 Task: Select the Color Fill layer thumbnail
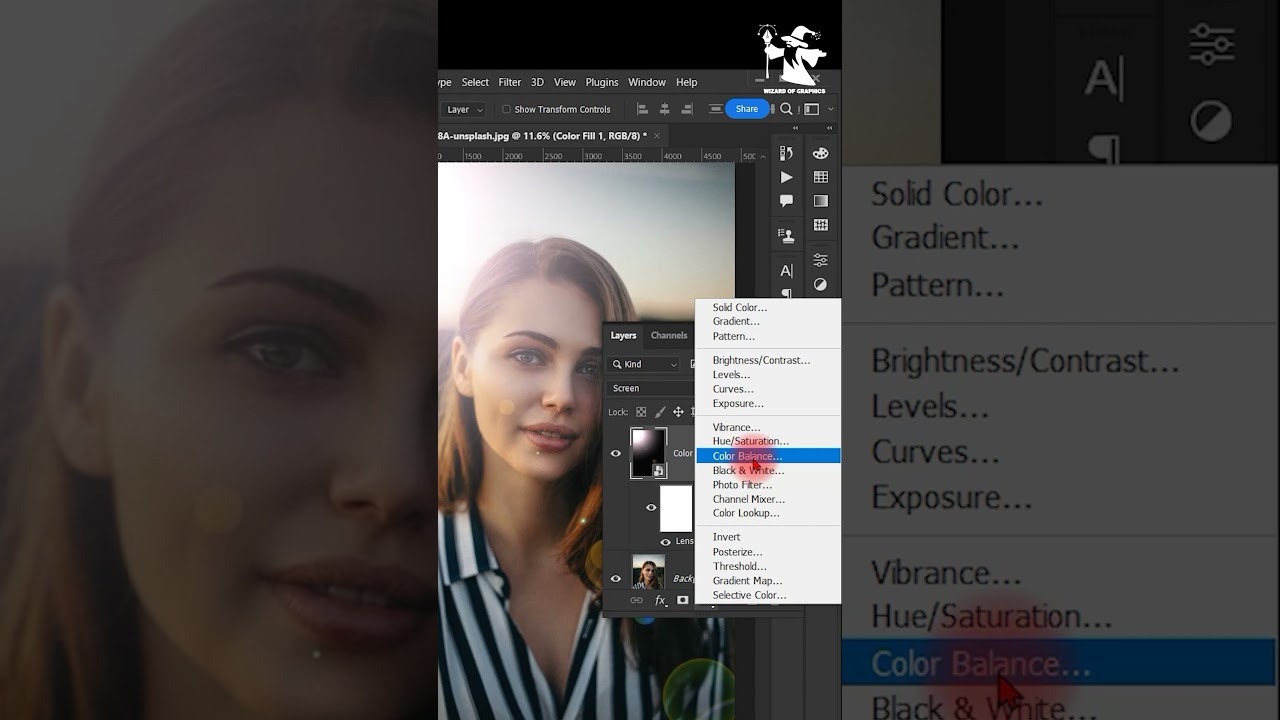tap(648, 453)
